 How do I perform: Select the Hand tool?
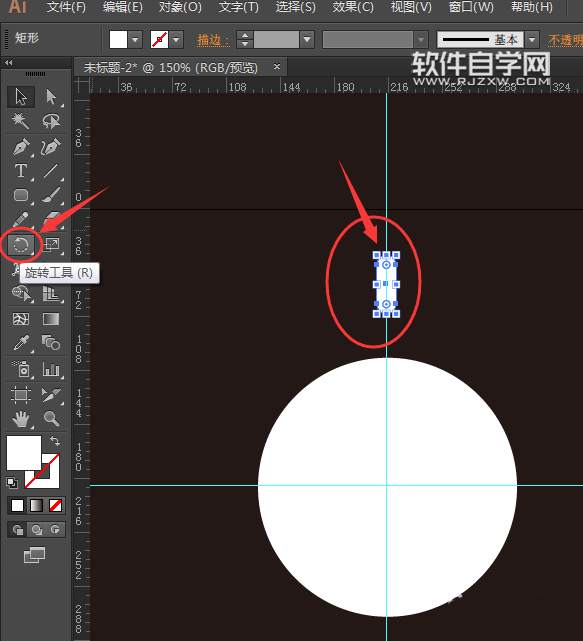pos(20,419)
